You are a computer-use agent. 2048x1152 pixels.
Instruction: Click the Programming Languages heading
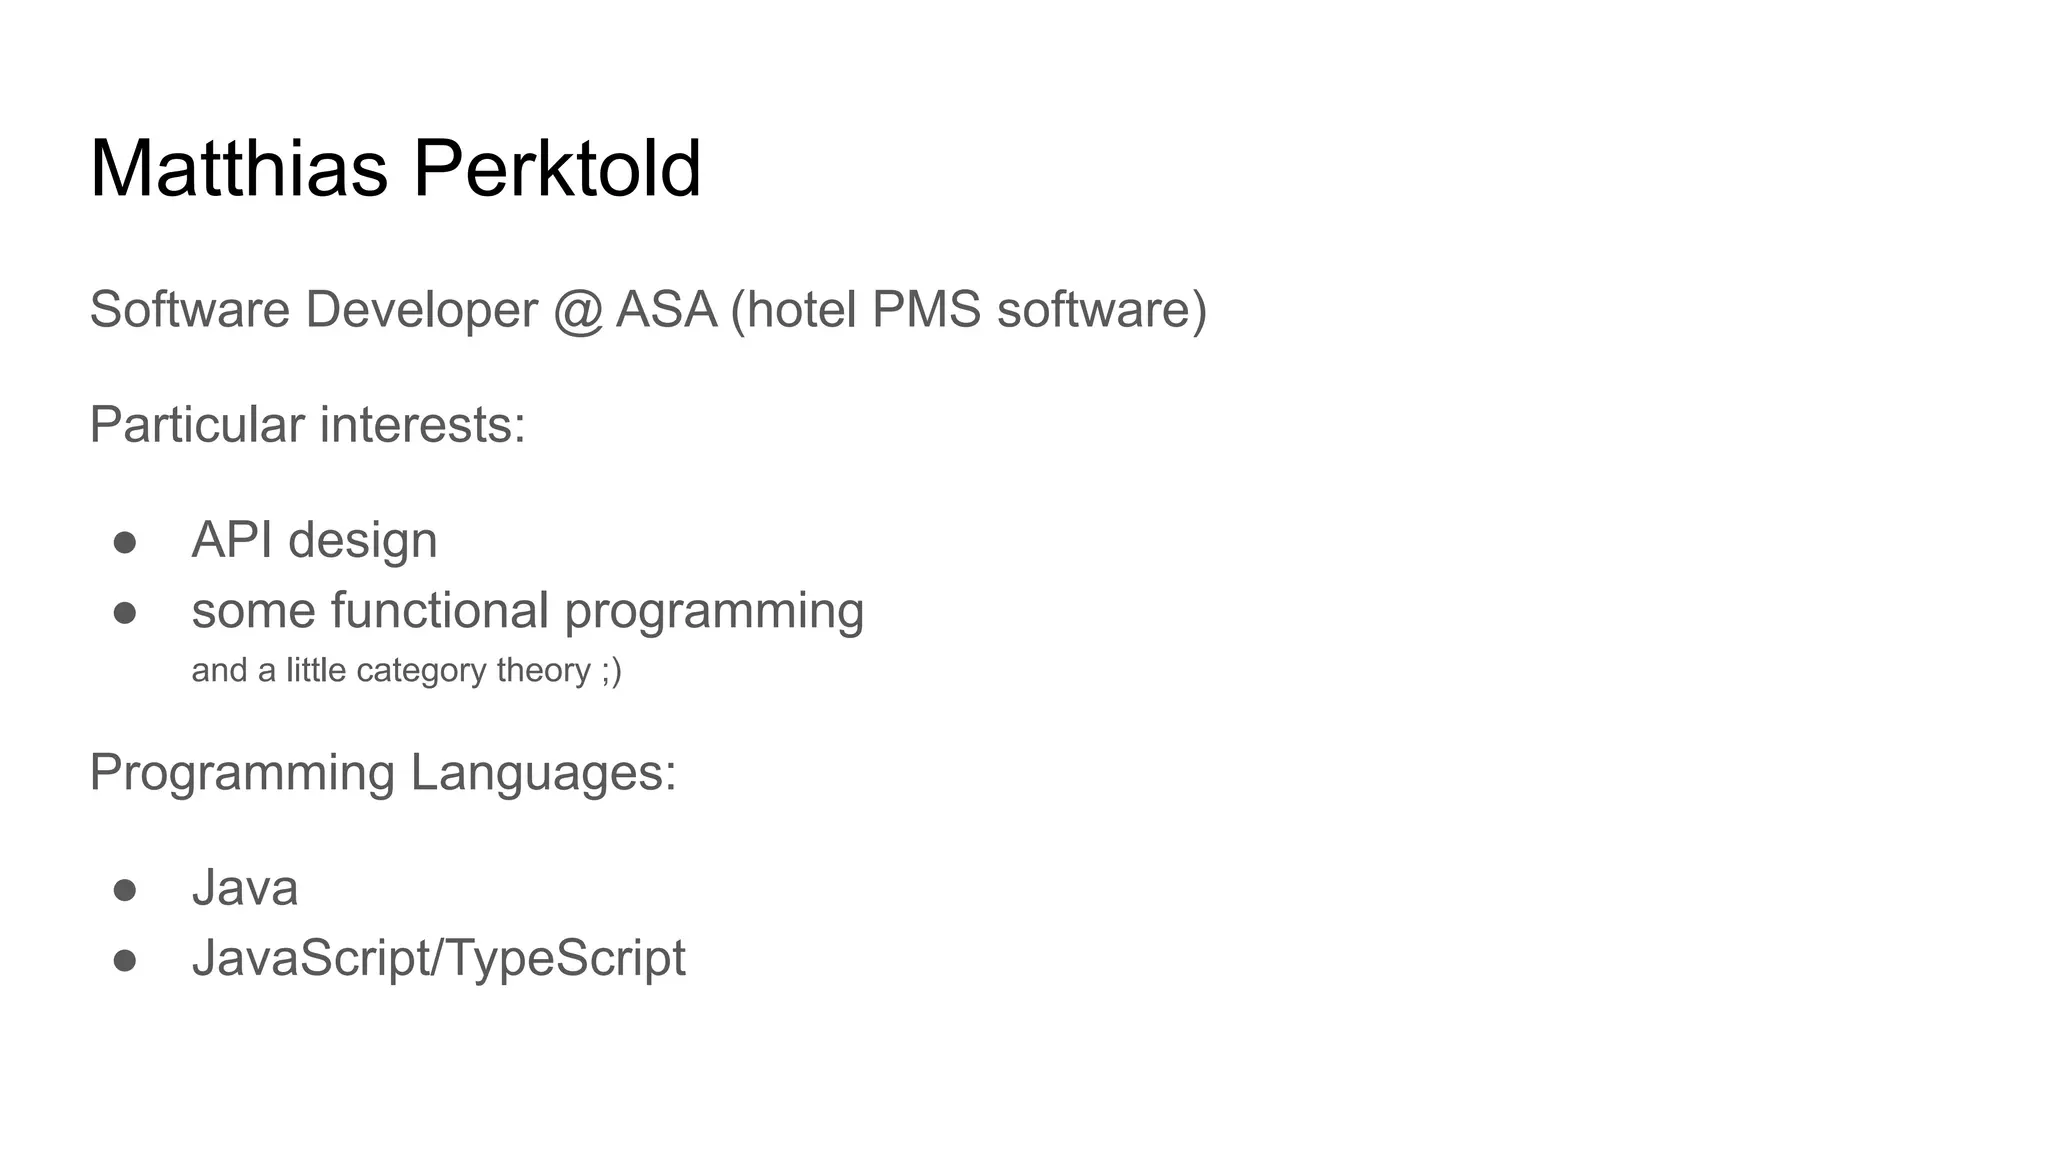point(383,773)
